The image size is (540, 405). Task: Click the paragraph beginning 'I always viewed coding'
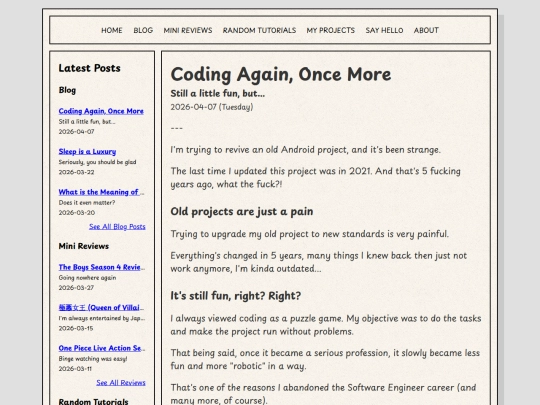point(326,325)
